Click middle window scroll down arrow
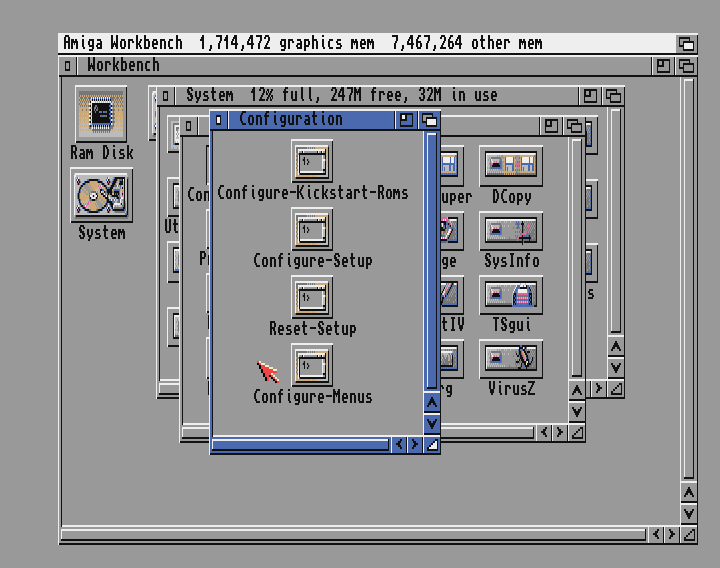This screenshot has height=568, width=720. [577, 411]
